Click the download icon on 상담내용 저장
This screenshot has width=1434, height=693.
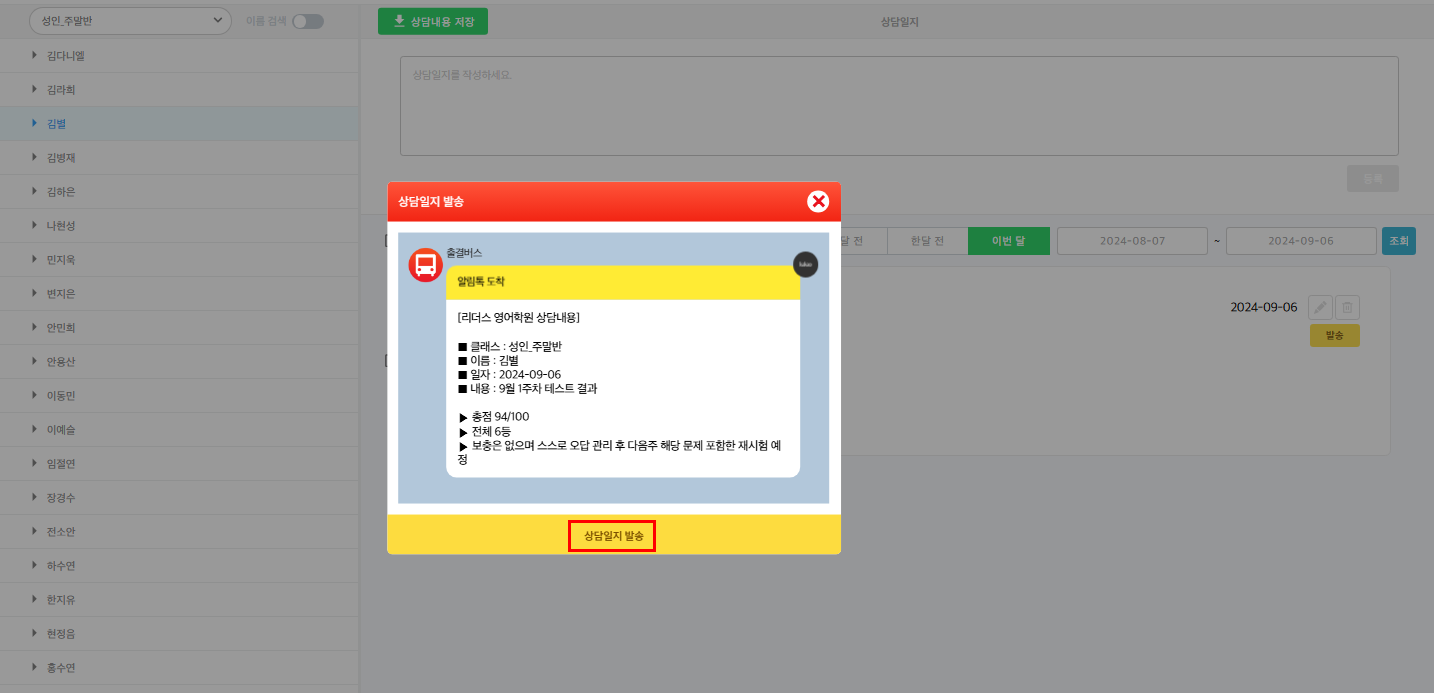(x=399, y=21)
